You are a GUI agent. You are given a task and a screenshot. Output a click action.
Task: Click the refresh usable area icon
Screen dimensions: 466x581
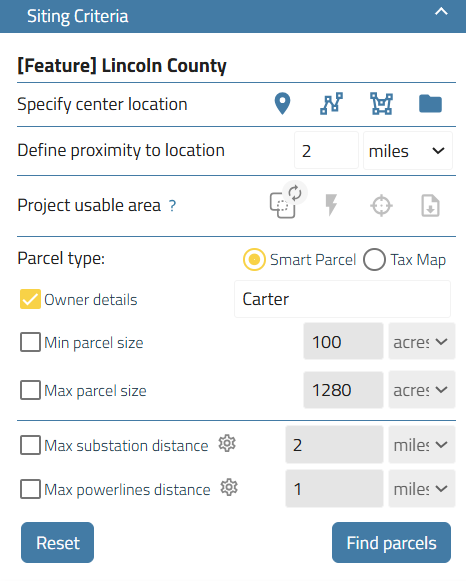click(295, 193)
